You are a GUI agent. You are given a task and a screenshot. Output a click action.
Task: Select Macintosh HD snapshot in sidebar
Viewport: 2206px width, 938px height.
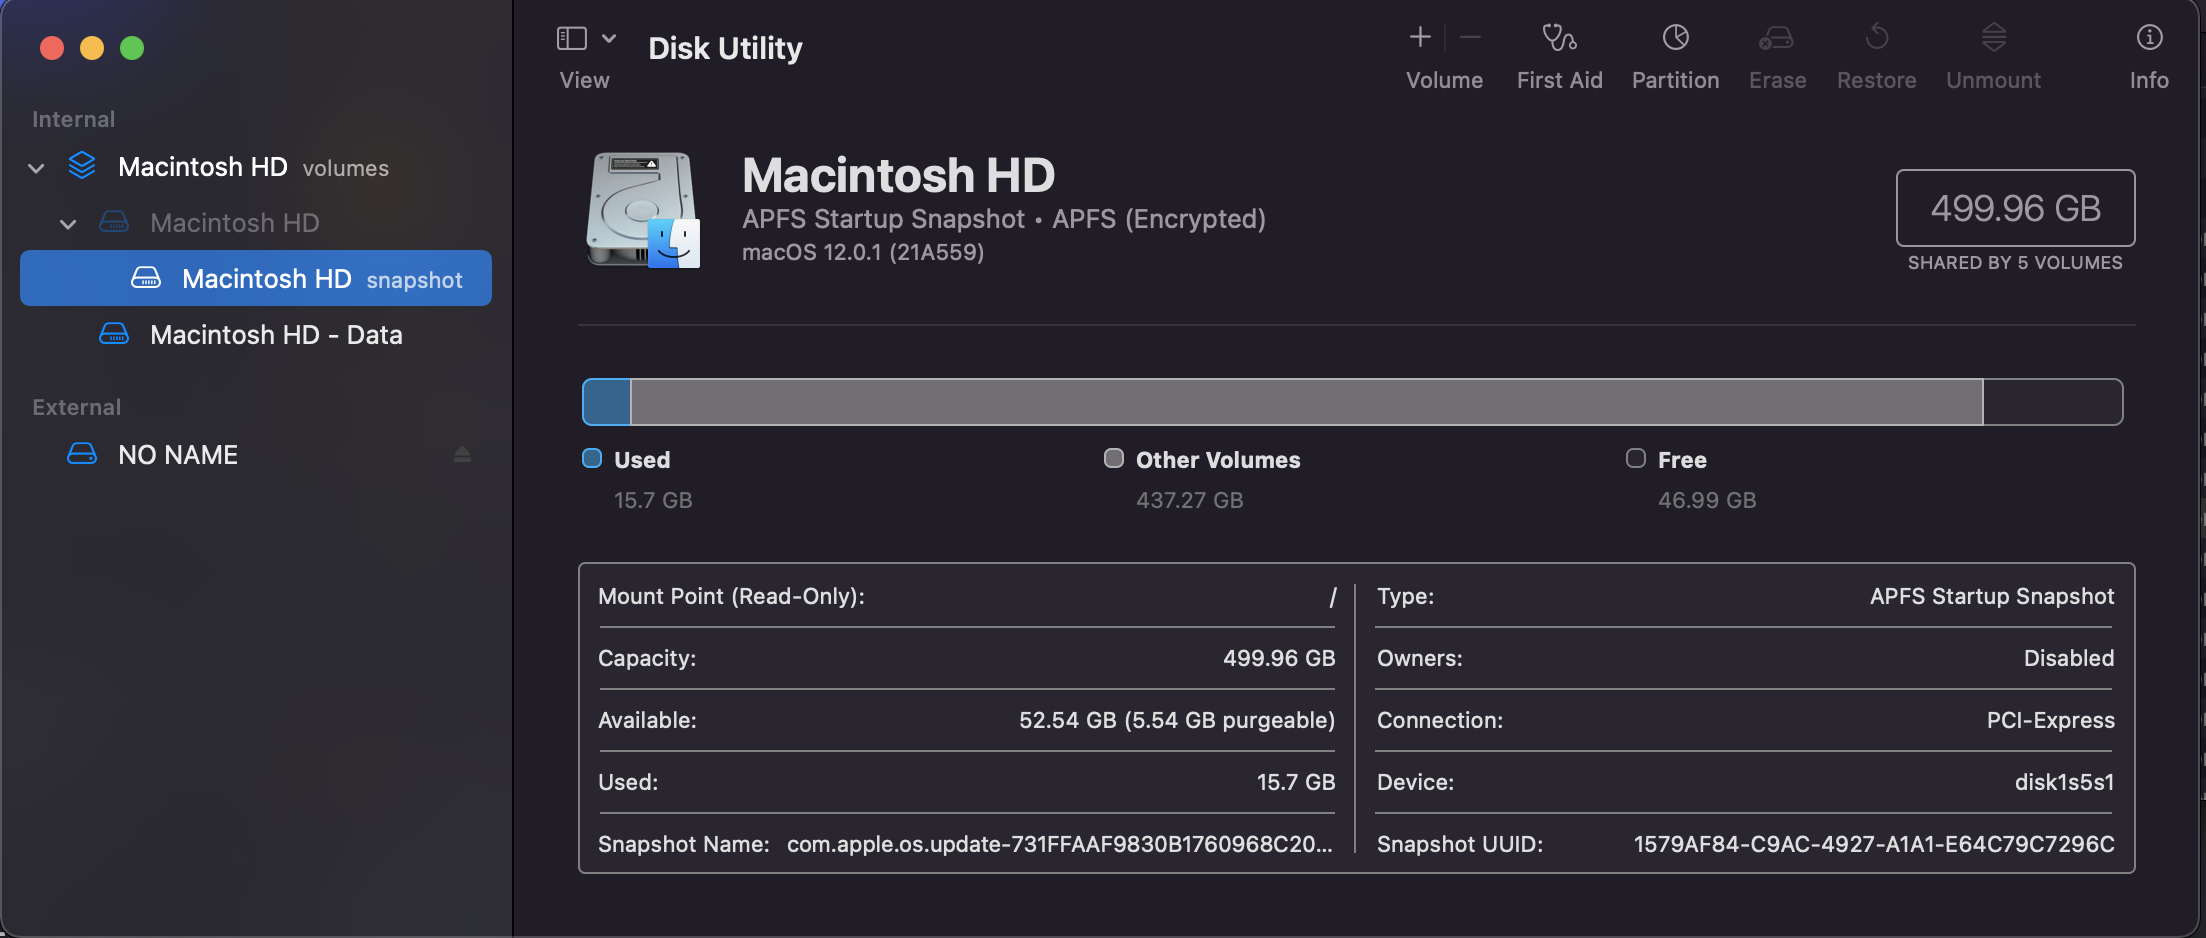click(x=256, y=278)
